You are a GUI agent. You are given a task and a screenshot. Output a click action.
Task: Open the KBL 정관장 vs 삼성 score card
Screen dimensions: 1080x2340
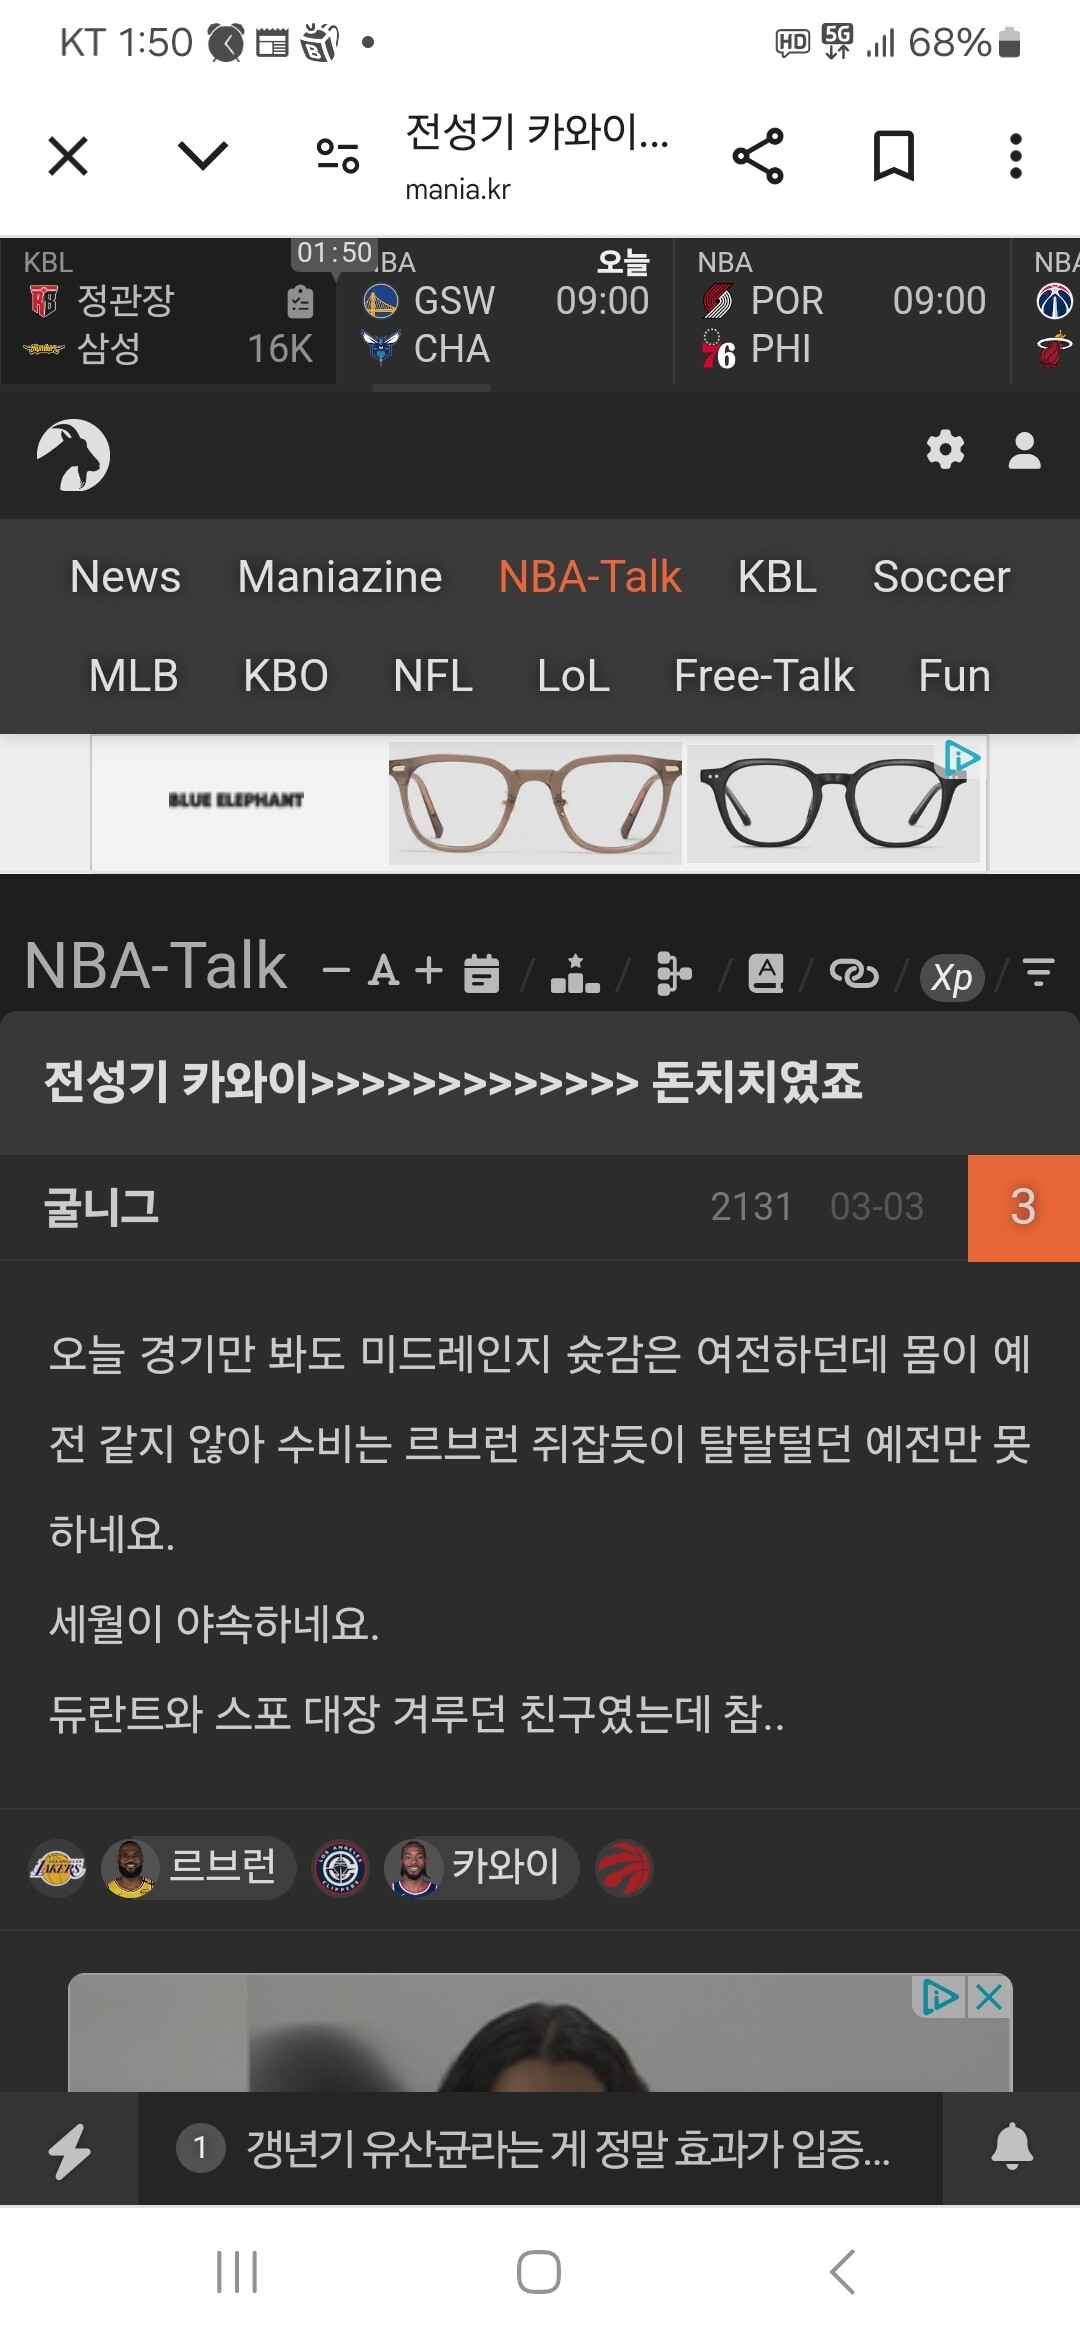click(x=168, y=312)
